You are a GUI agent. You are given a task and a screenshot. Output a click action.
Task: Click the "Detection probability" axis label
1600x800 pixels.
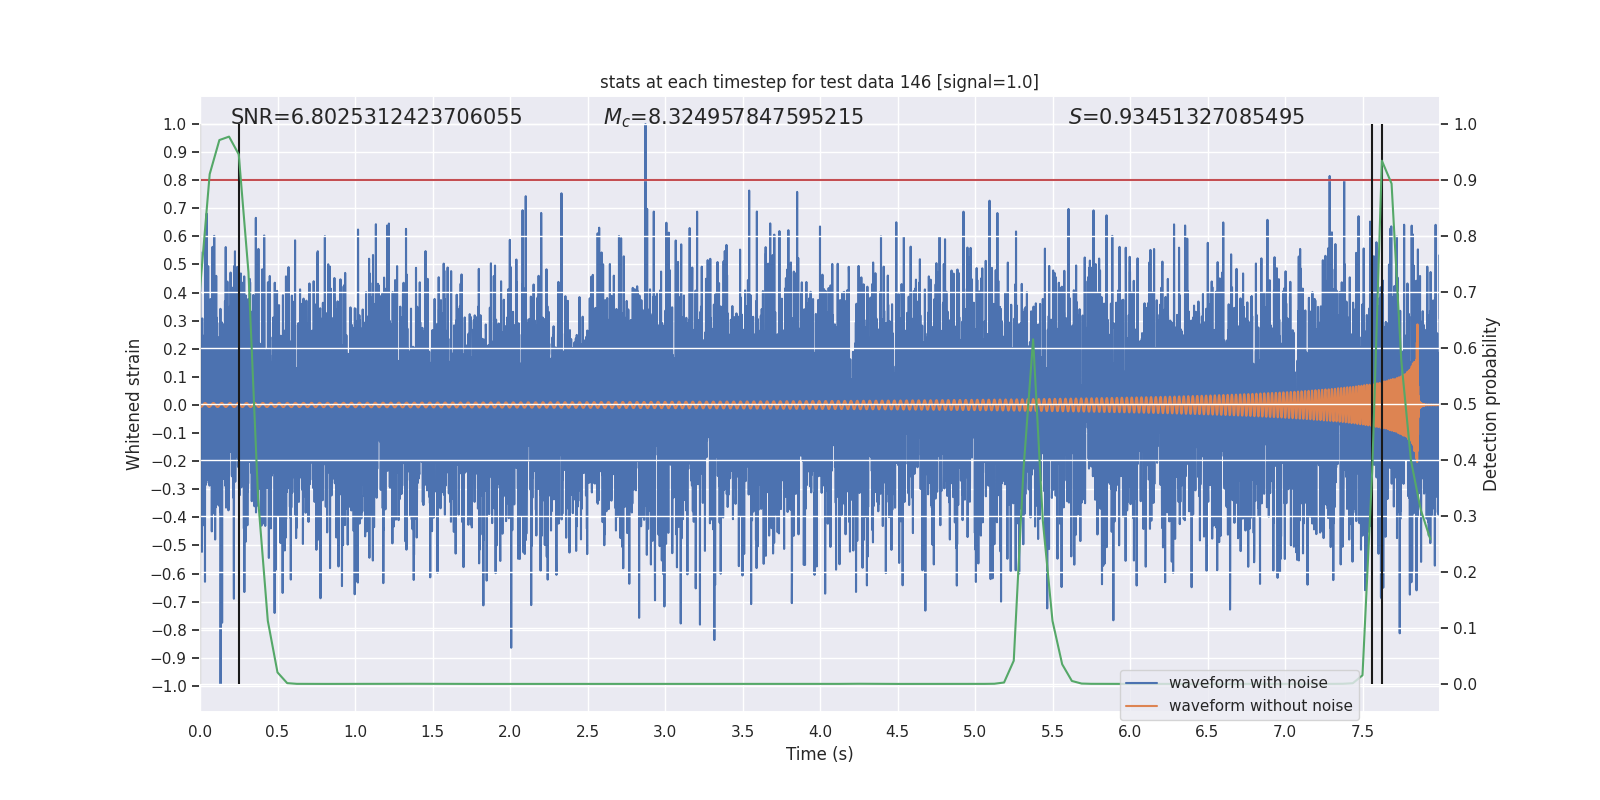pos(1491,405)
